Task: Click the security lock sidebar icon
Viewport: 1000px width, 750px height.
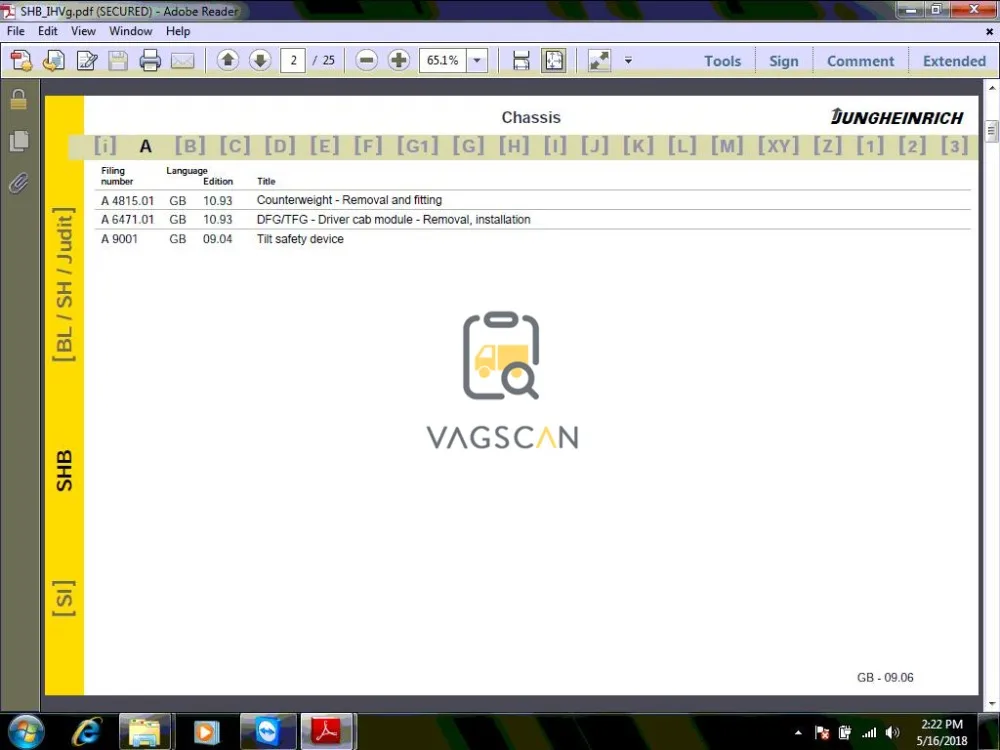Action: click(18, 99)
